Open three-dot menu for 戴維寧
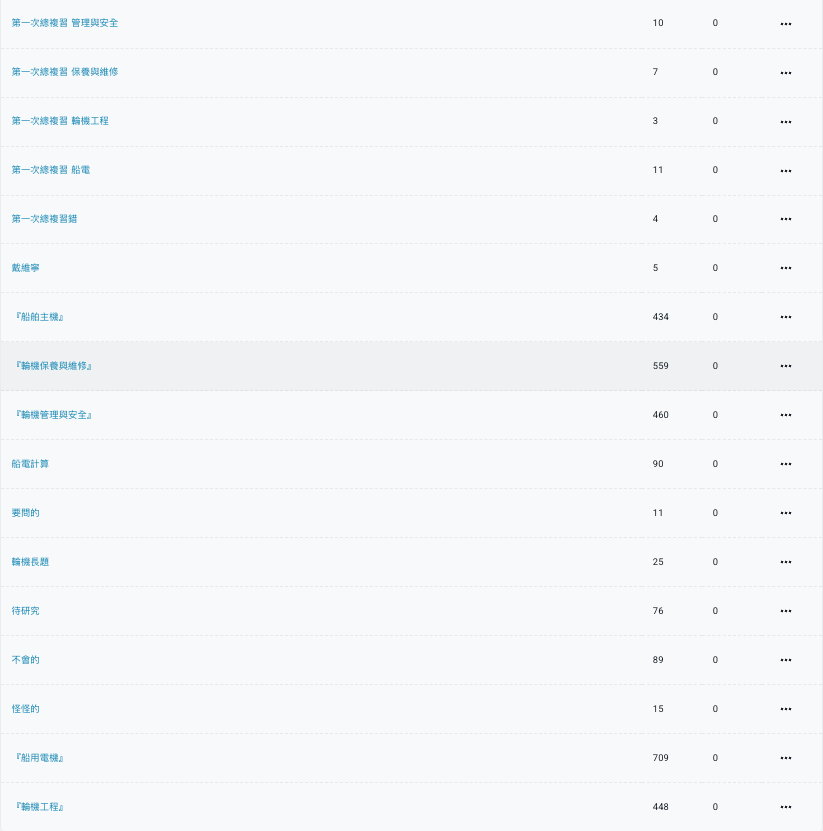Image resolution: width=823 pixels, height=831 pixels. point(785,268)
